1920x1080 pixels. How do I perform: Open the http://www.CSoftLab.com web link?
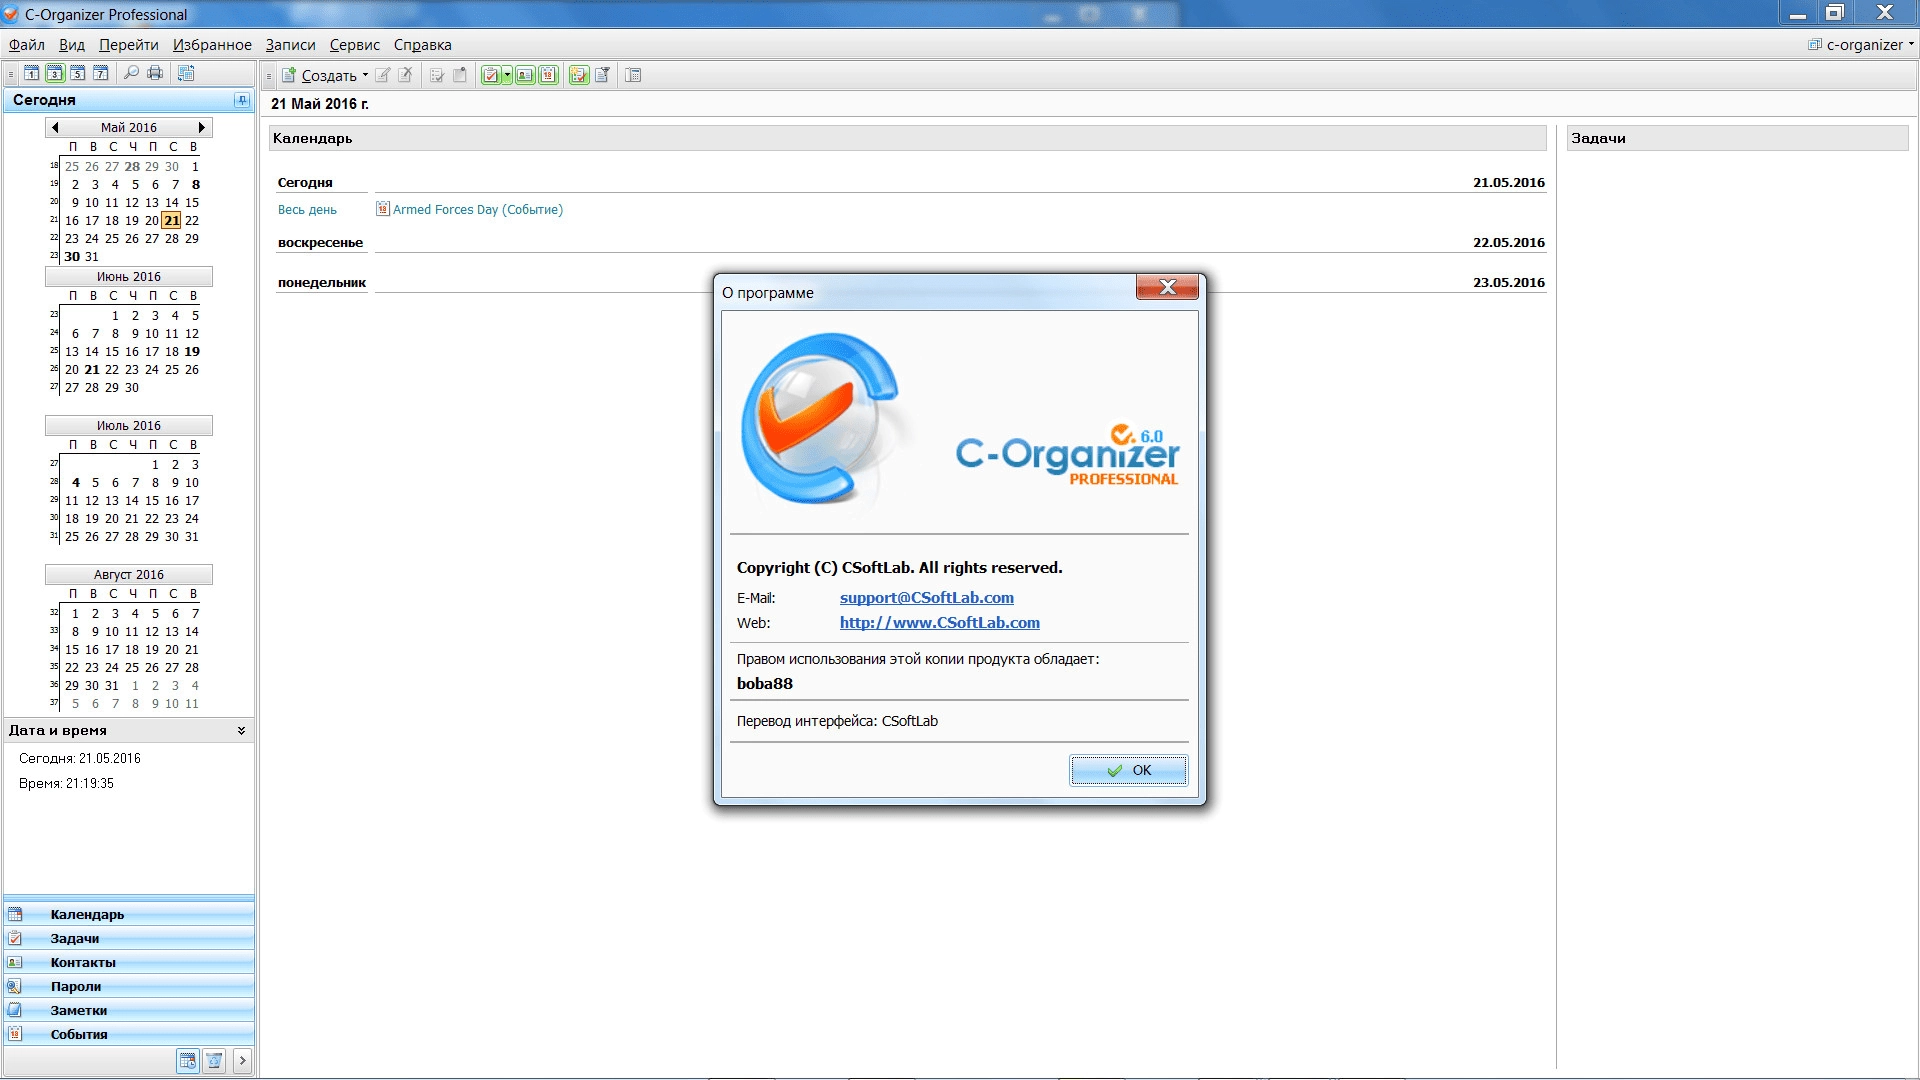click(x=939, y=623)
